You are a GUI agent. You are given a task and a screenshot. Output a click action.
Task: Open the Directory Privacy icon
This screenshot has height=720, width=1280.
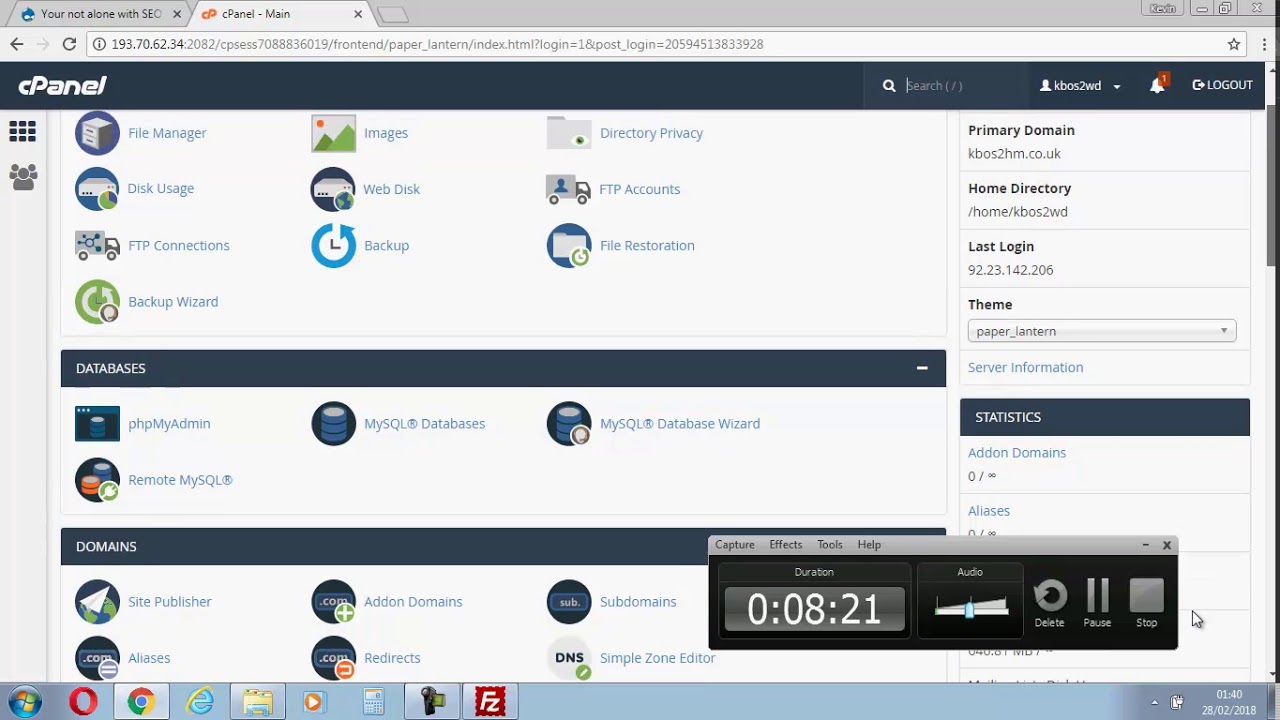(569, 133)
